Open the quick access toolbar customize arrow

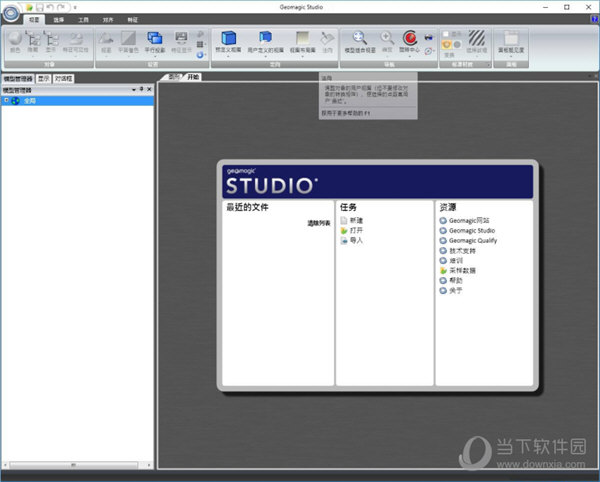coord(75,7)
